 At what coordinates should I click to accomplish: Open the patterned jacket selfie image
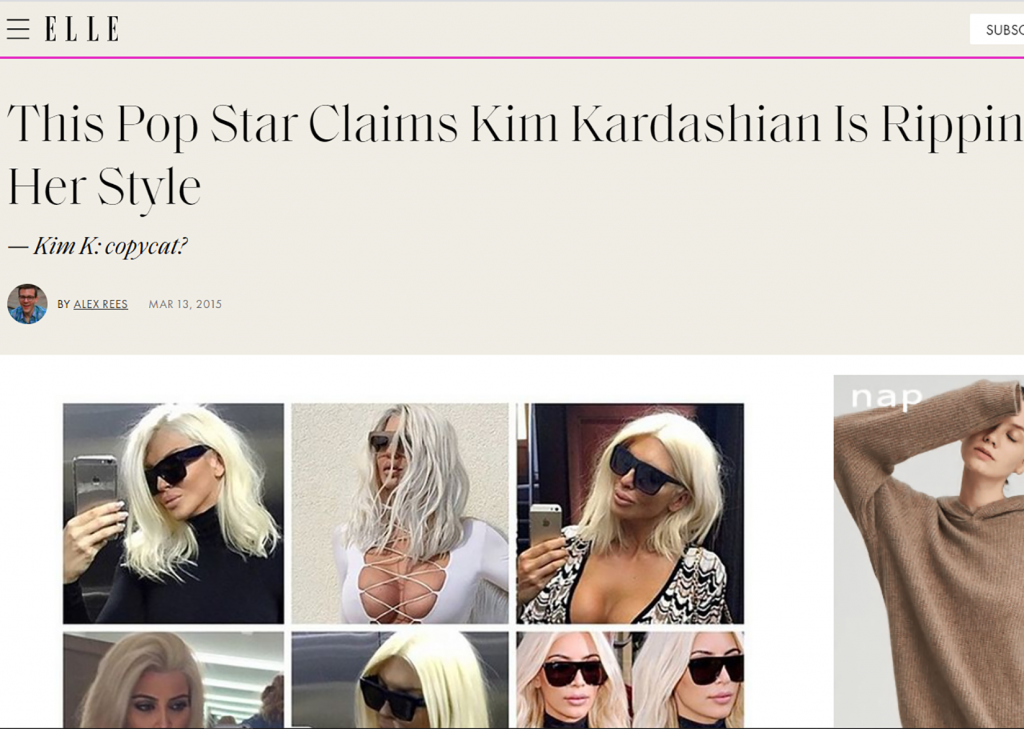click(x=630, y=513)
